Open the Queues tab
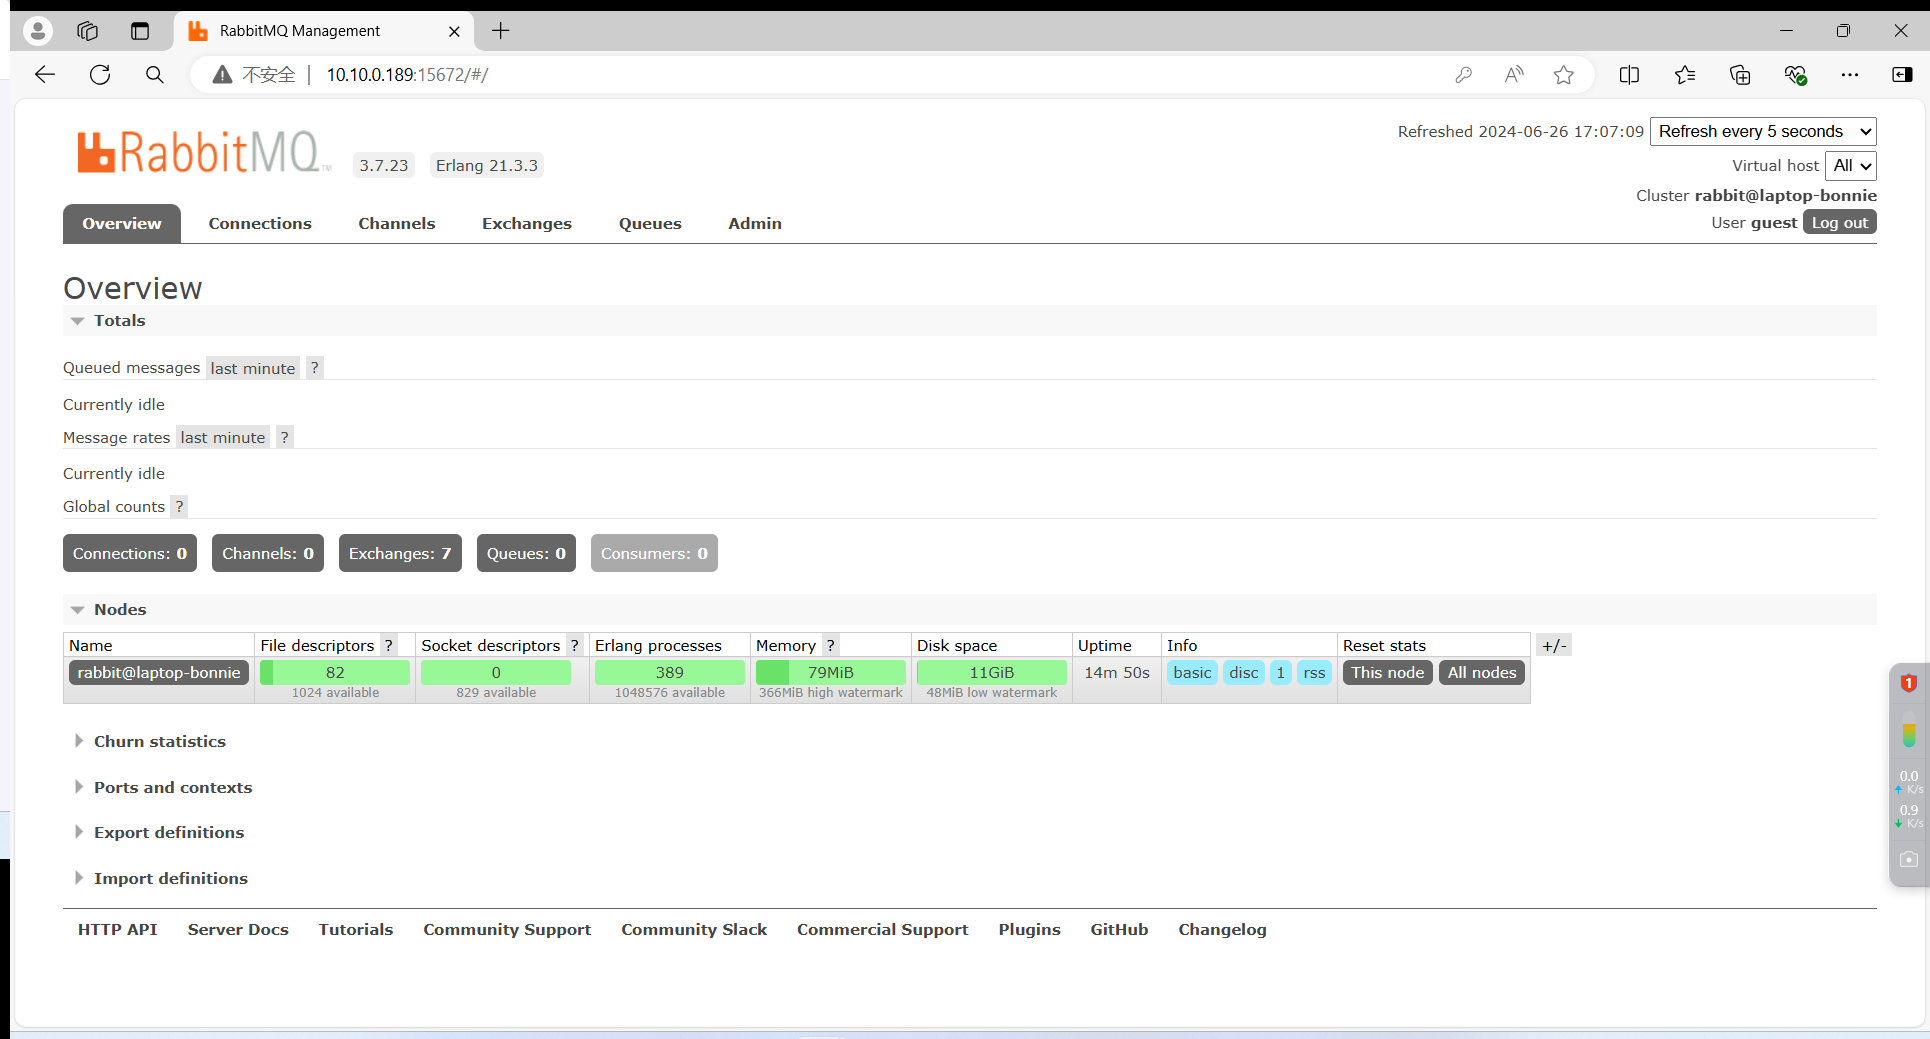 pyautogui.click(x=650, y=223)
